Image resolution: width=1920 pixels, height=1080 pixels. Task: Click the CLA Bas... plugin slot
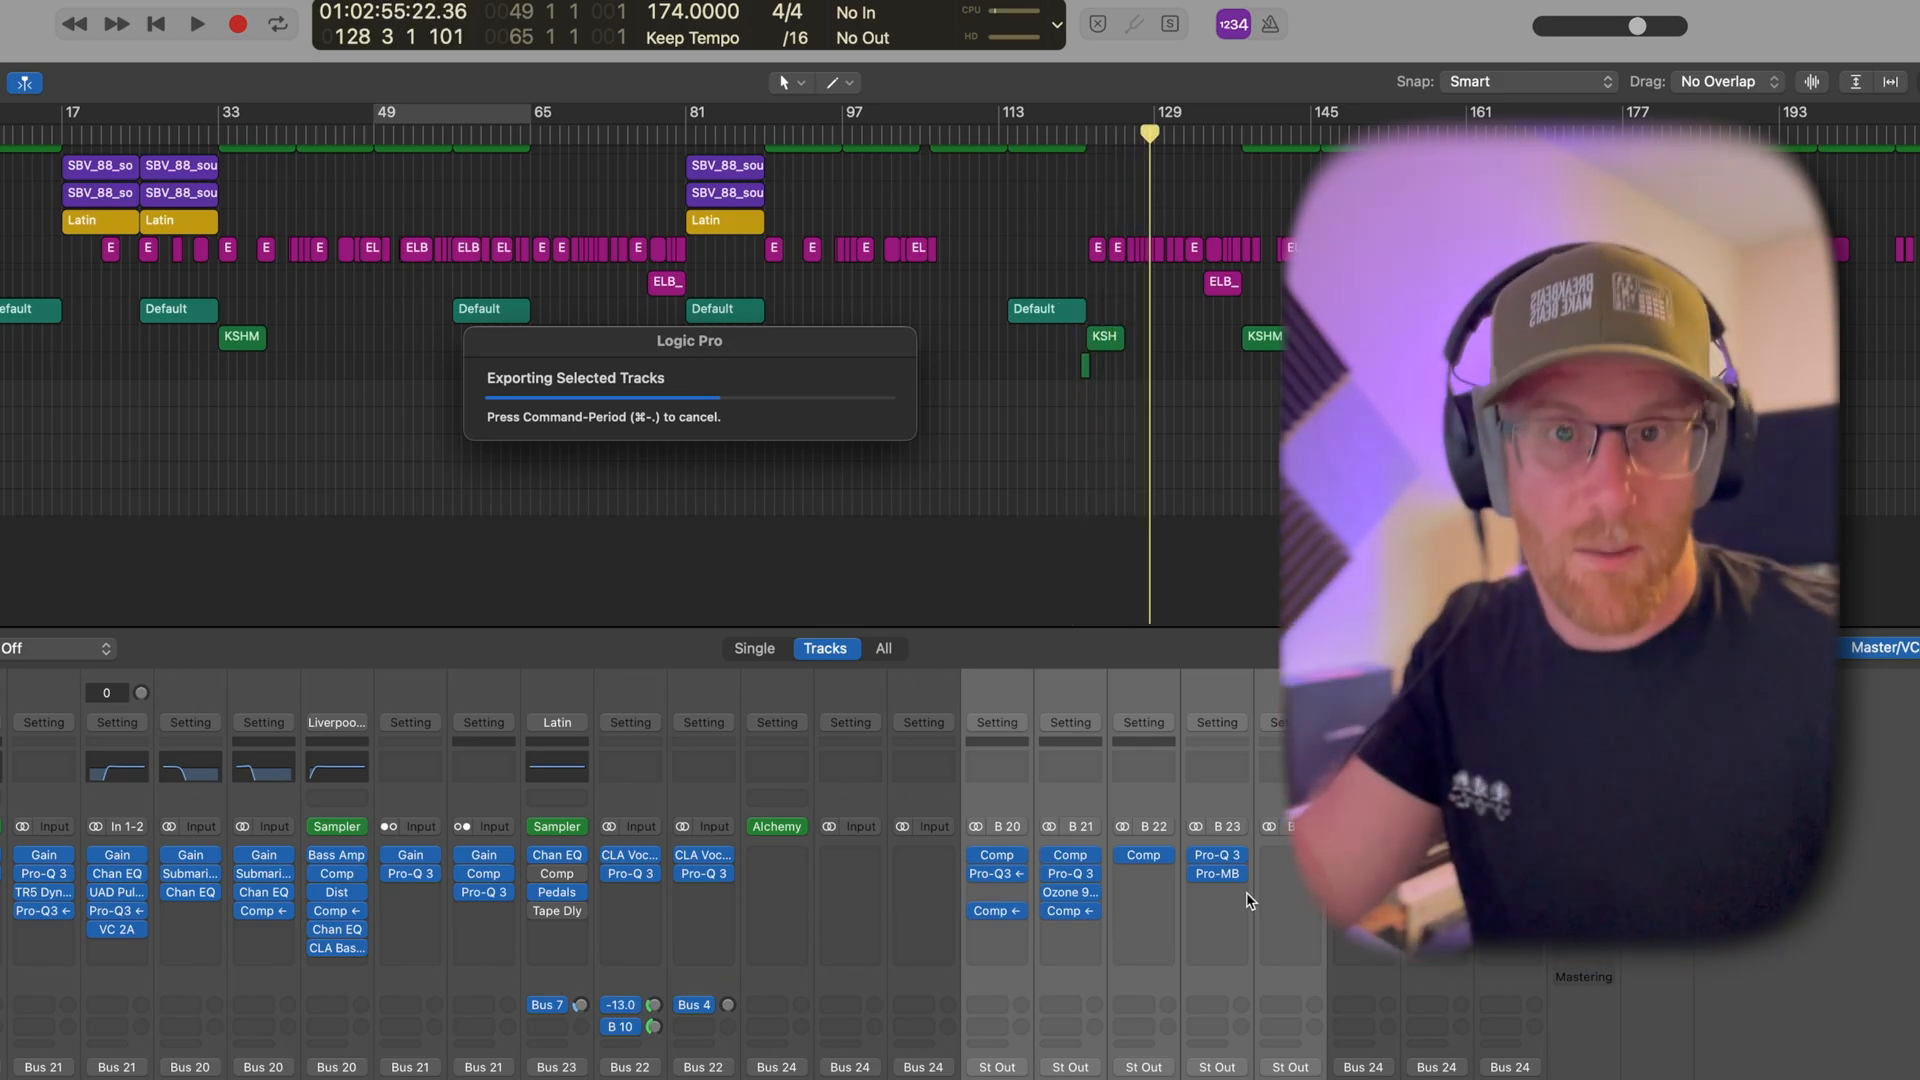point(337,948)
